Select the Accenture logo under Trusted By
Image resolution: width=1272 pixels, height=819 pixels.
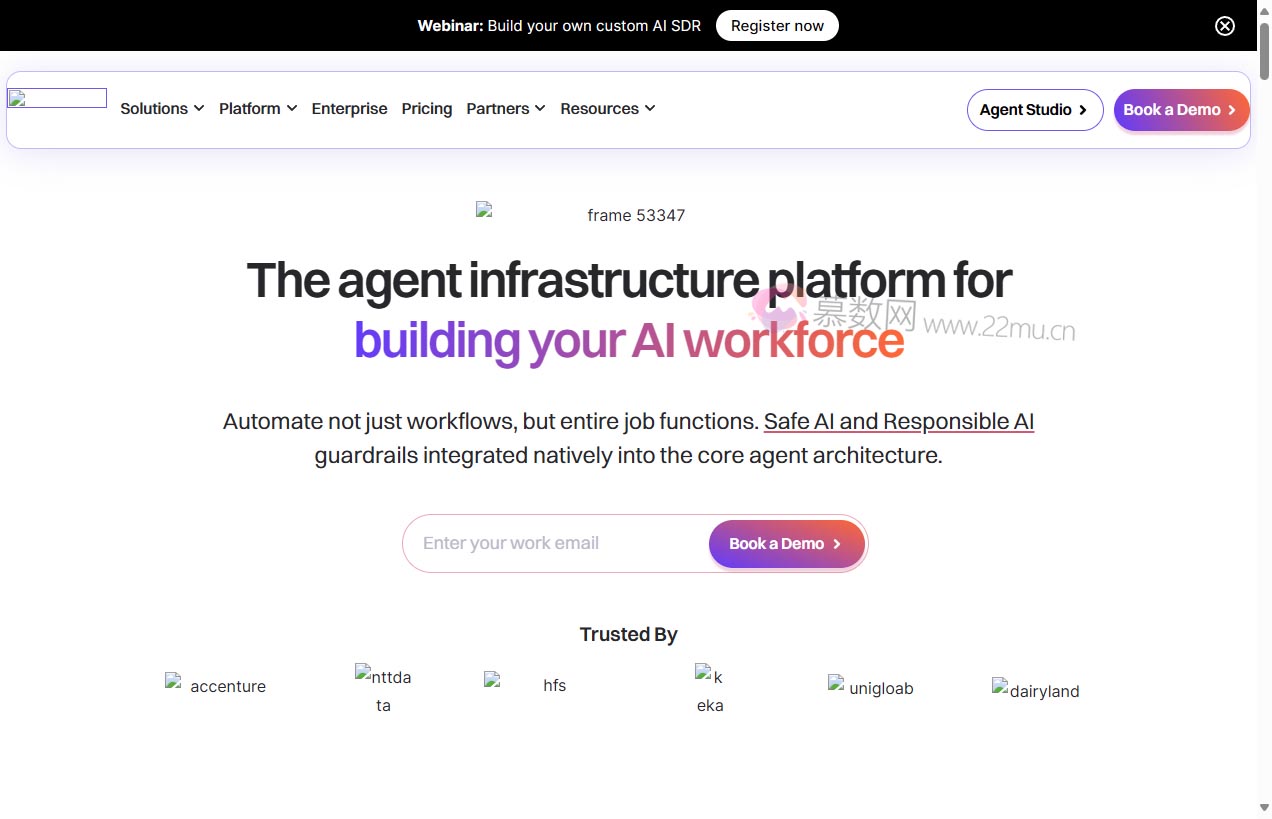coord(216,687)
